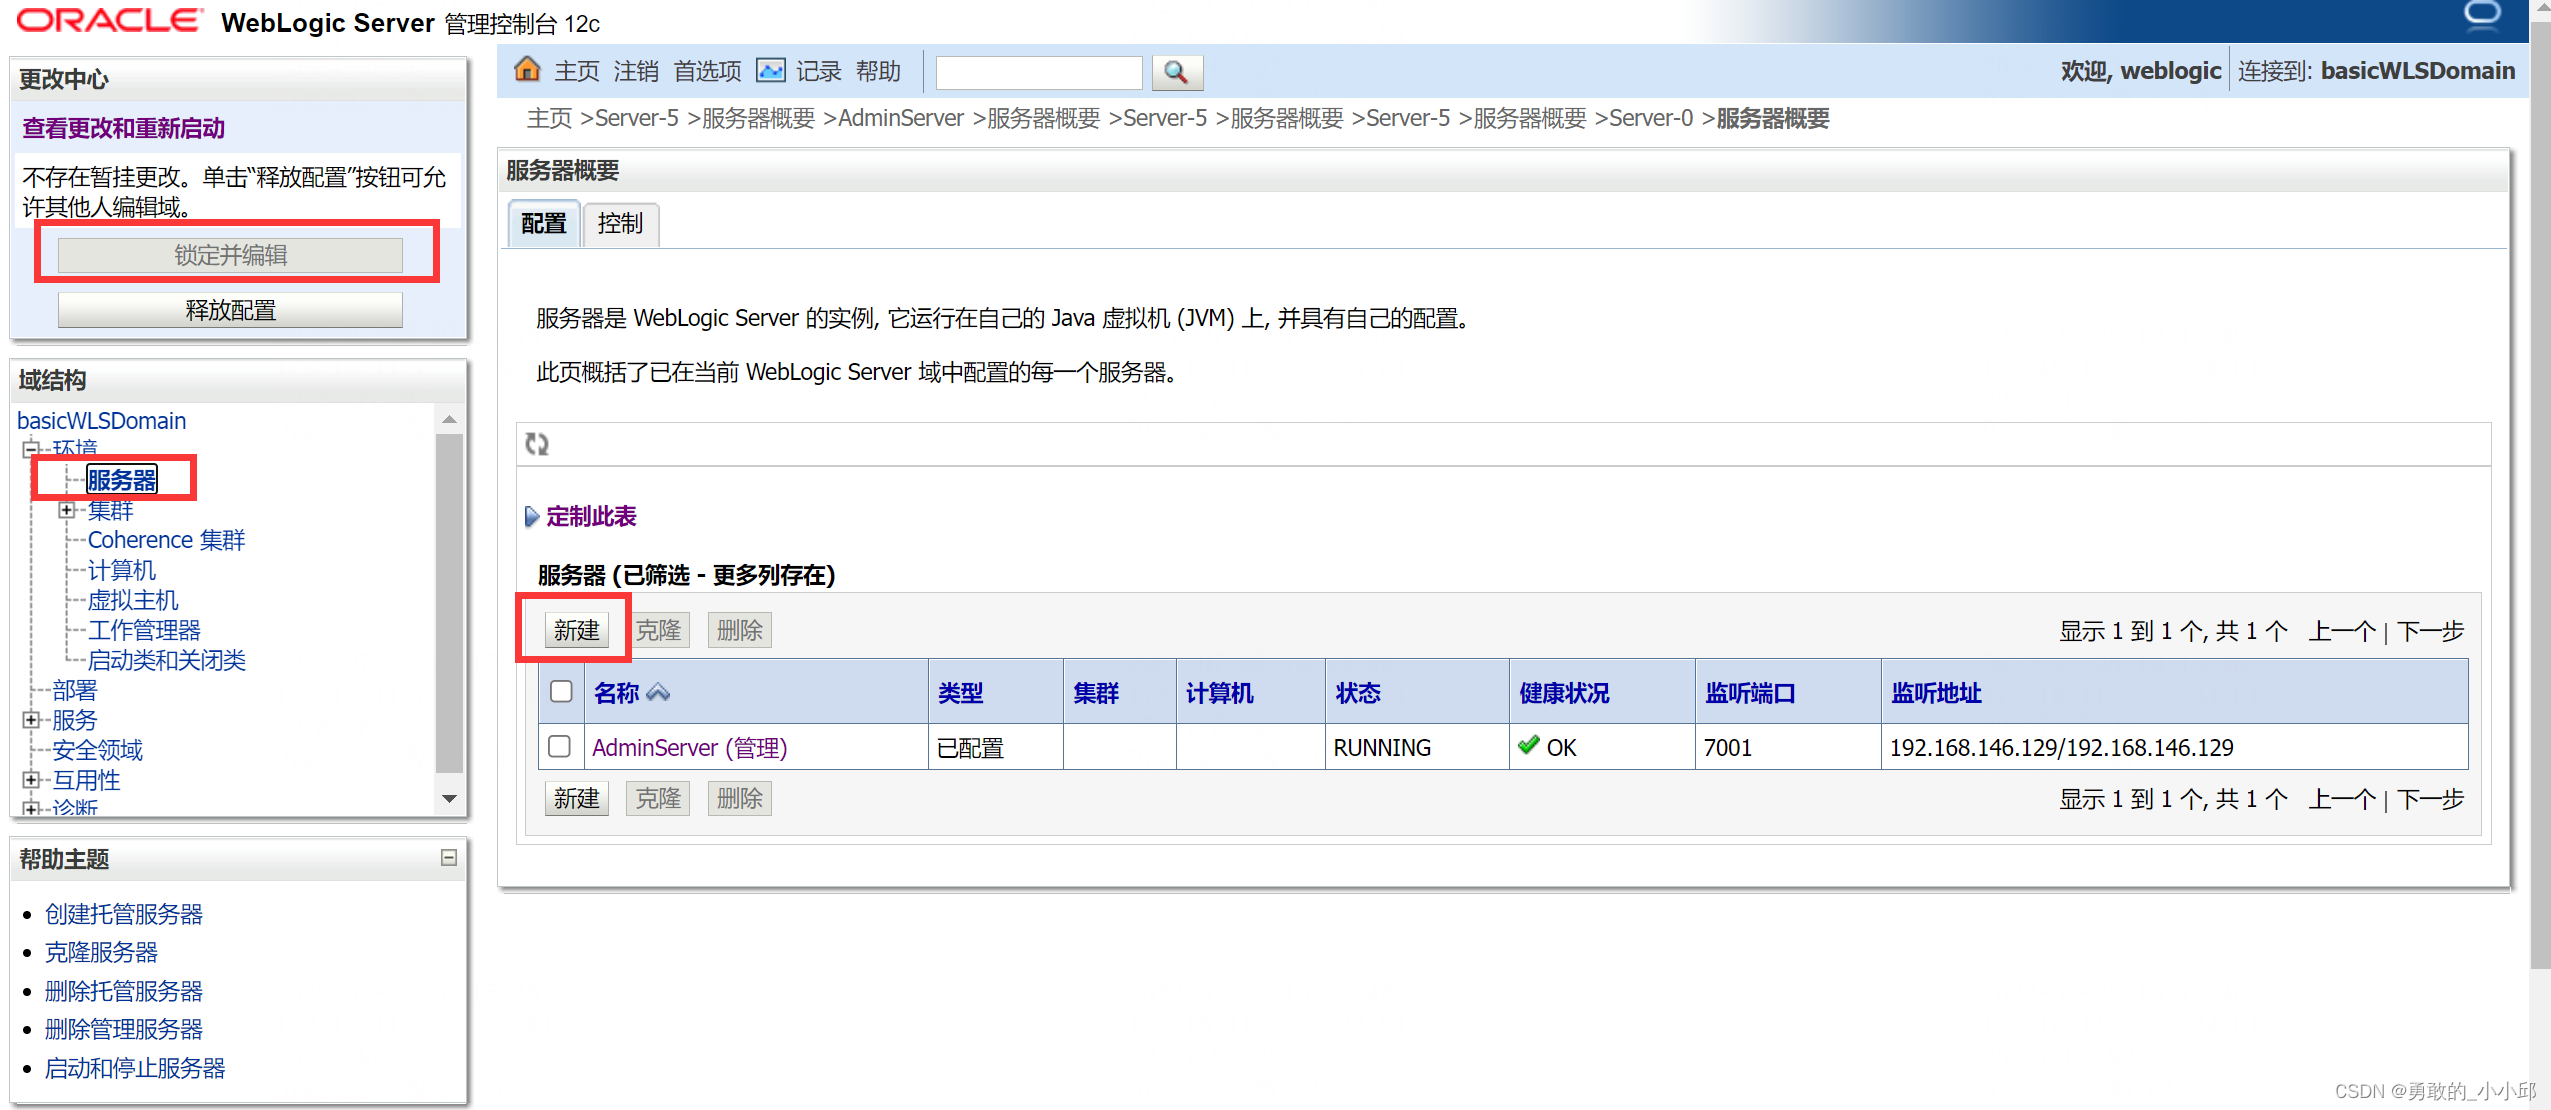Image resolution: width=2551 pixels, height=1110 pixels.
Task: Sort the table by 健康状况 column header
Action: [x=1564, y=692]
